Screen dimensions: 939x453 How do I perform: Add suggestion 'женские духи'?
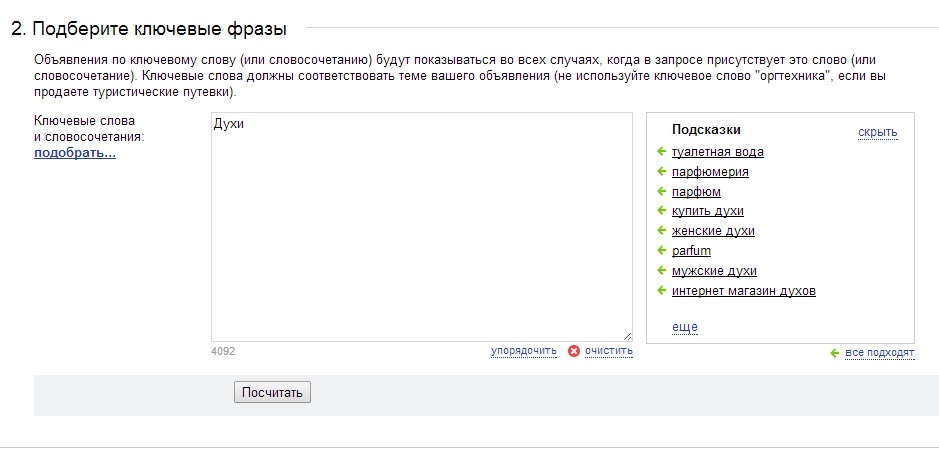pyautogui.click(x=713, y=231)
